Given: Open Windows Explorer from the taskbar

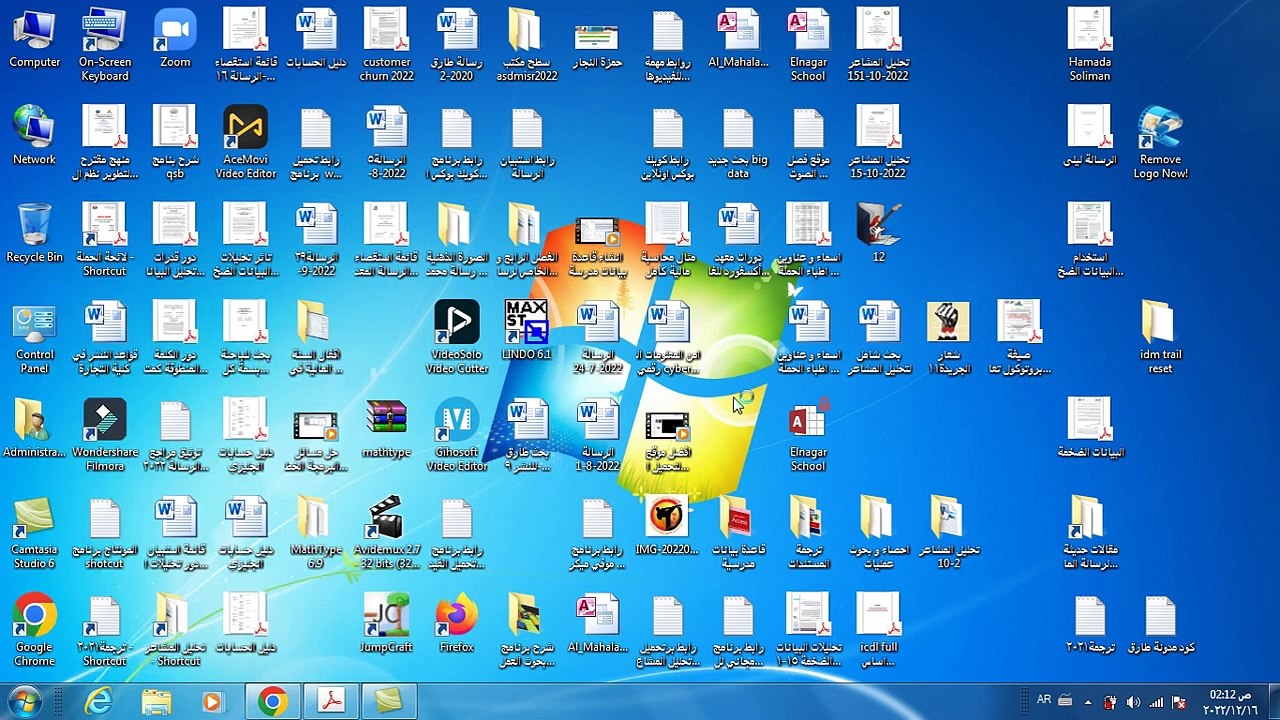Looking at the screenshot, I should click(x=156, y=702).
